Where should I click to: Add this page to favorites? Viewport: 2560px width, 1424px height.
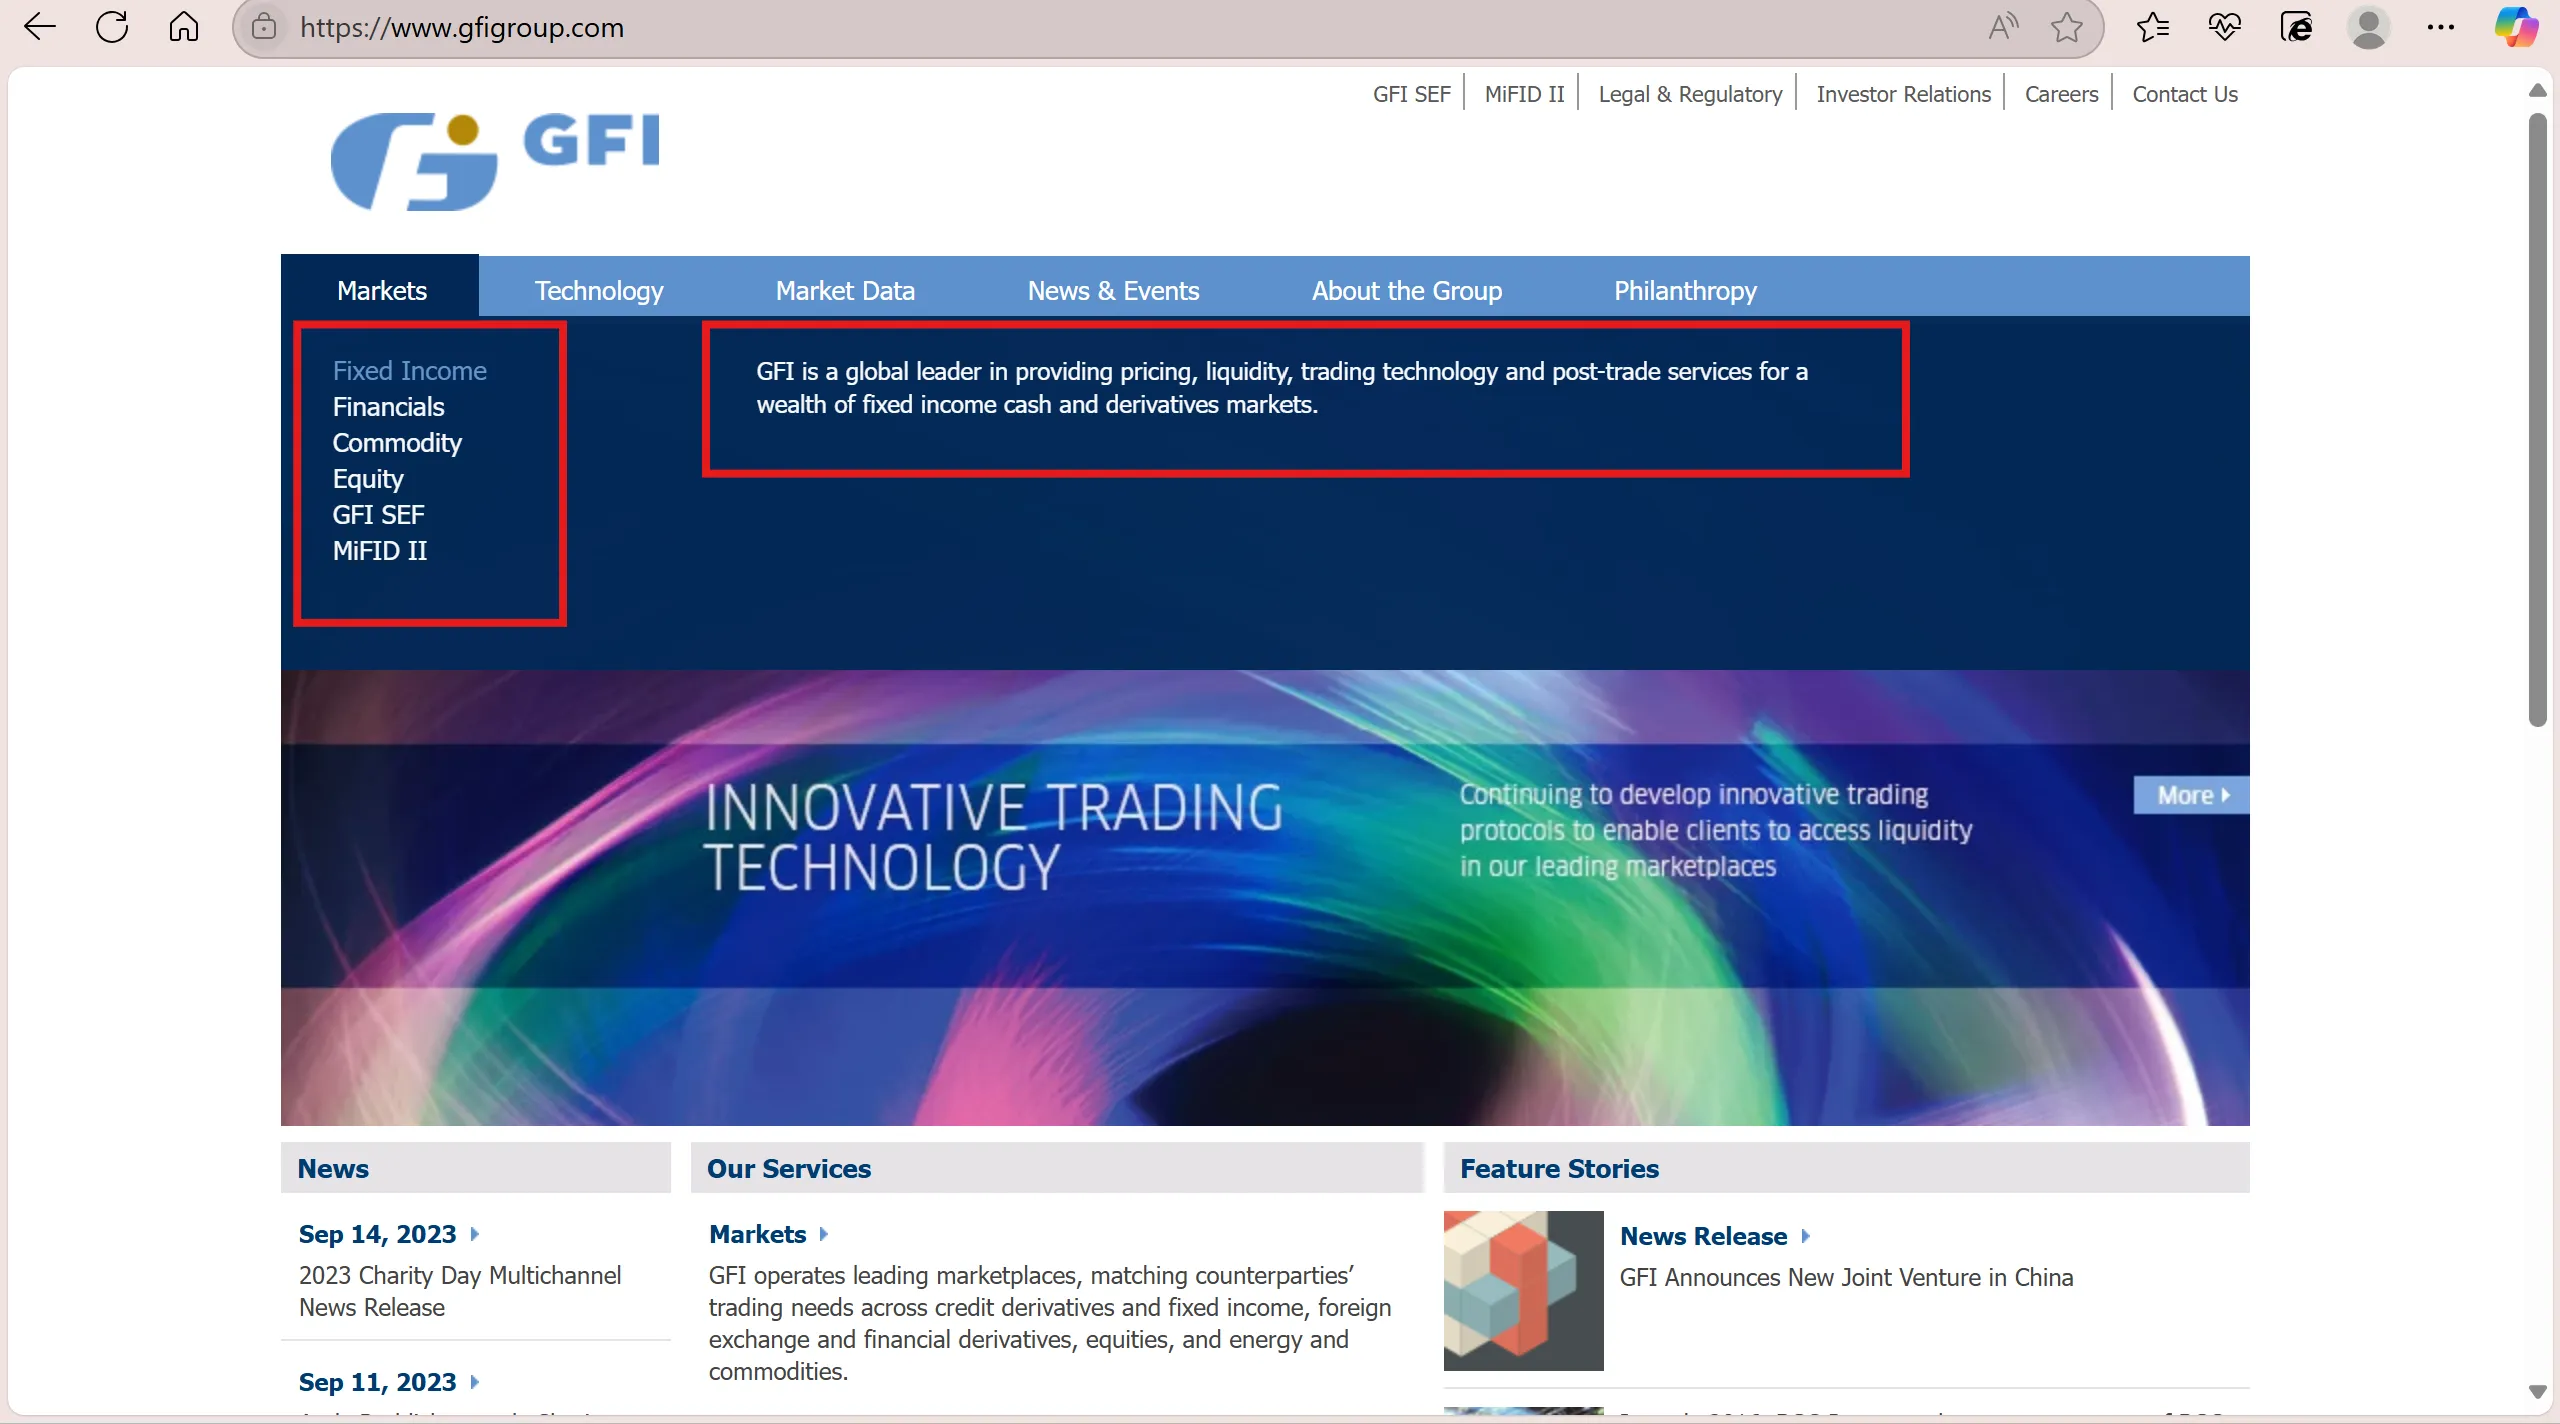(x=2067, y=27)
